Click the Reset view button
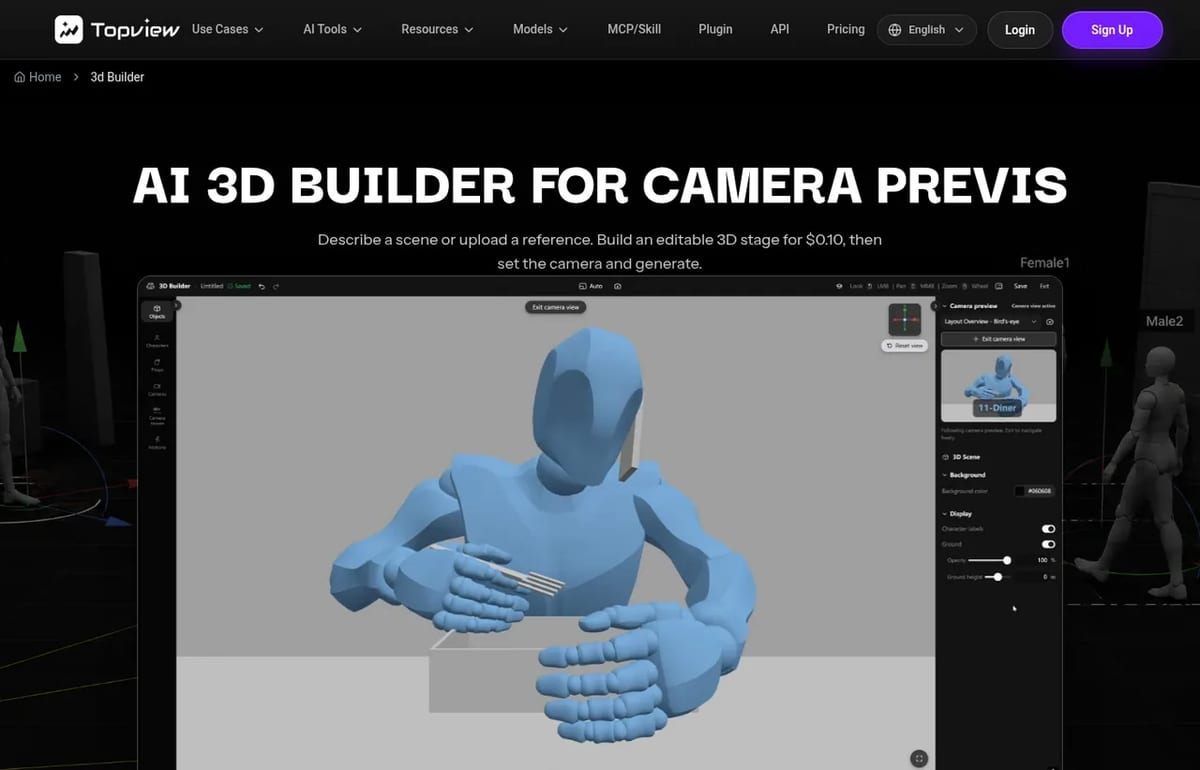Viewport: 1200px width, 770px height. pyautogui.click(x=905, y=345)
